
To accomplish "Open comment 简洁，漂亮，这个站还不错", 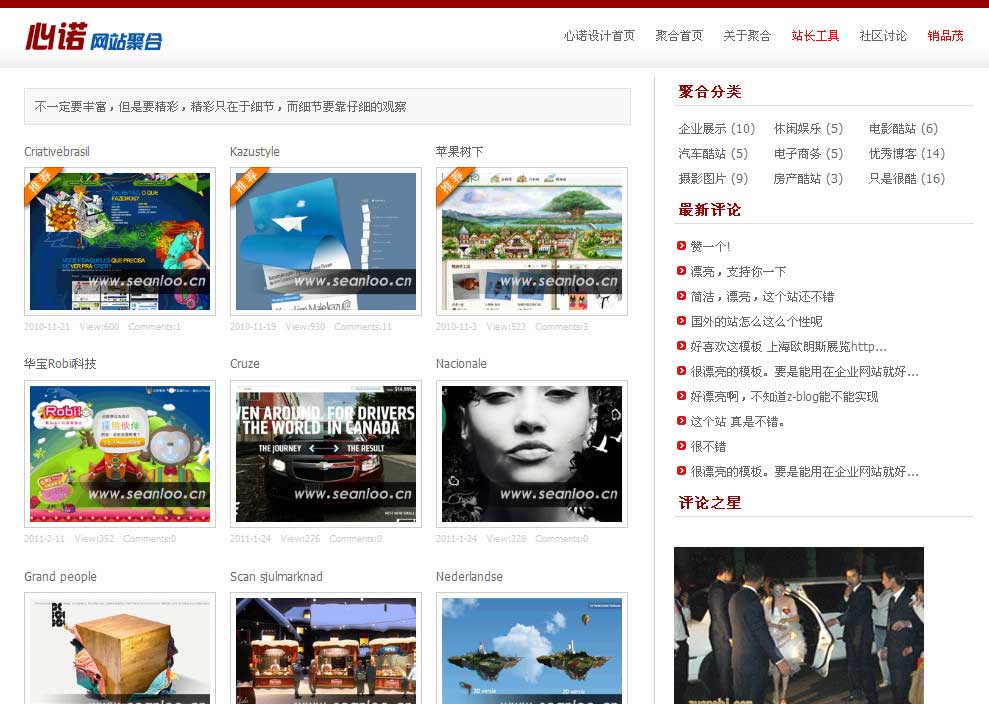I will point(762,297).
